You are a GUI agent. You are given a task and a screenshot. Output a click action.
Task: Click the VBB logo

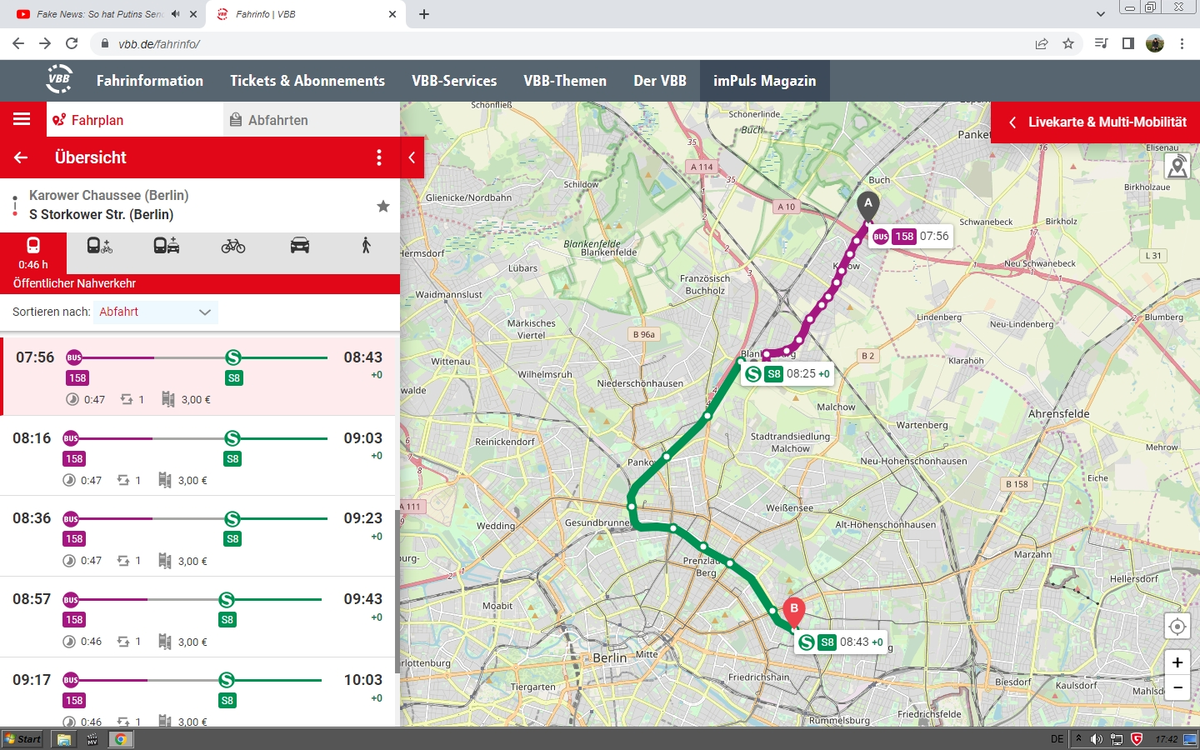[60, 80]
